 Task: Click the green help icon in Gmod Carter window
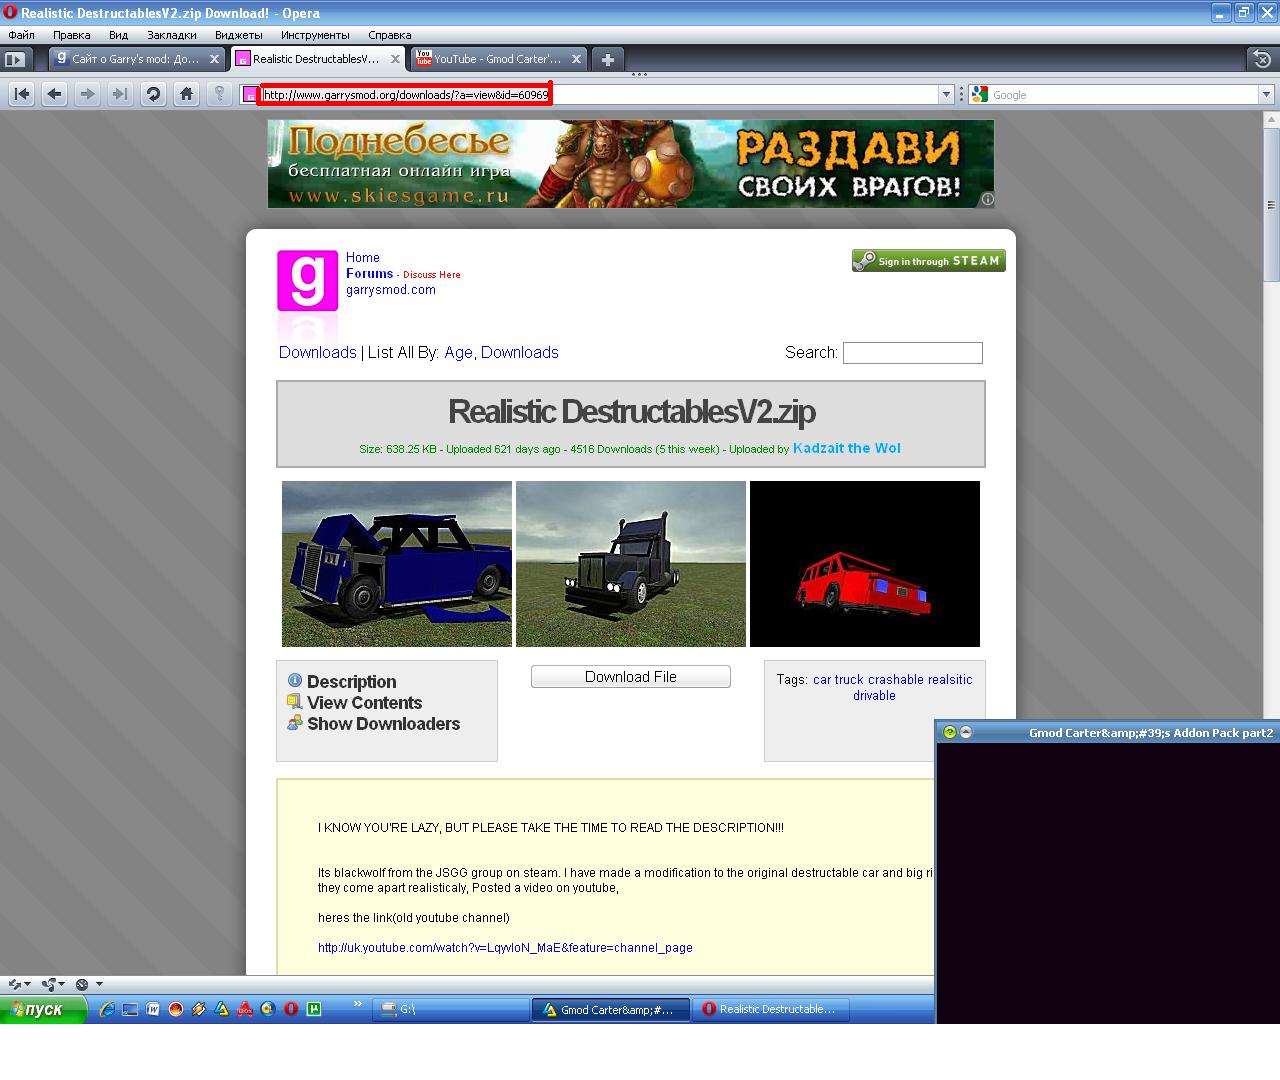(x=950, y=732)
